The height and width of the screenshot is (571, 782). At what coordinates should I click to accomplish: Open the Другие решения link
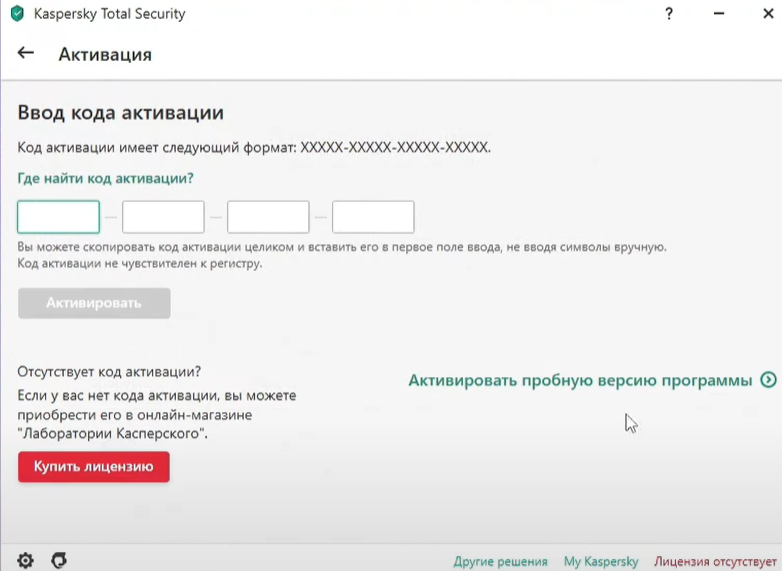pos(500,562)
